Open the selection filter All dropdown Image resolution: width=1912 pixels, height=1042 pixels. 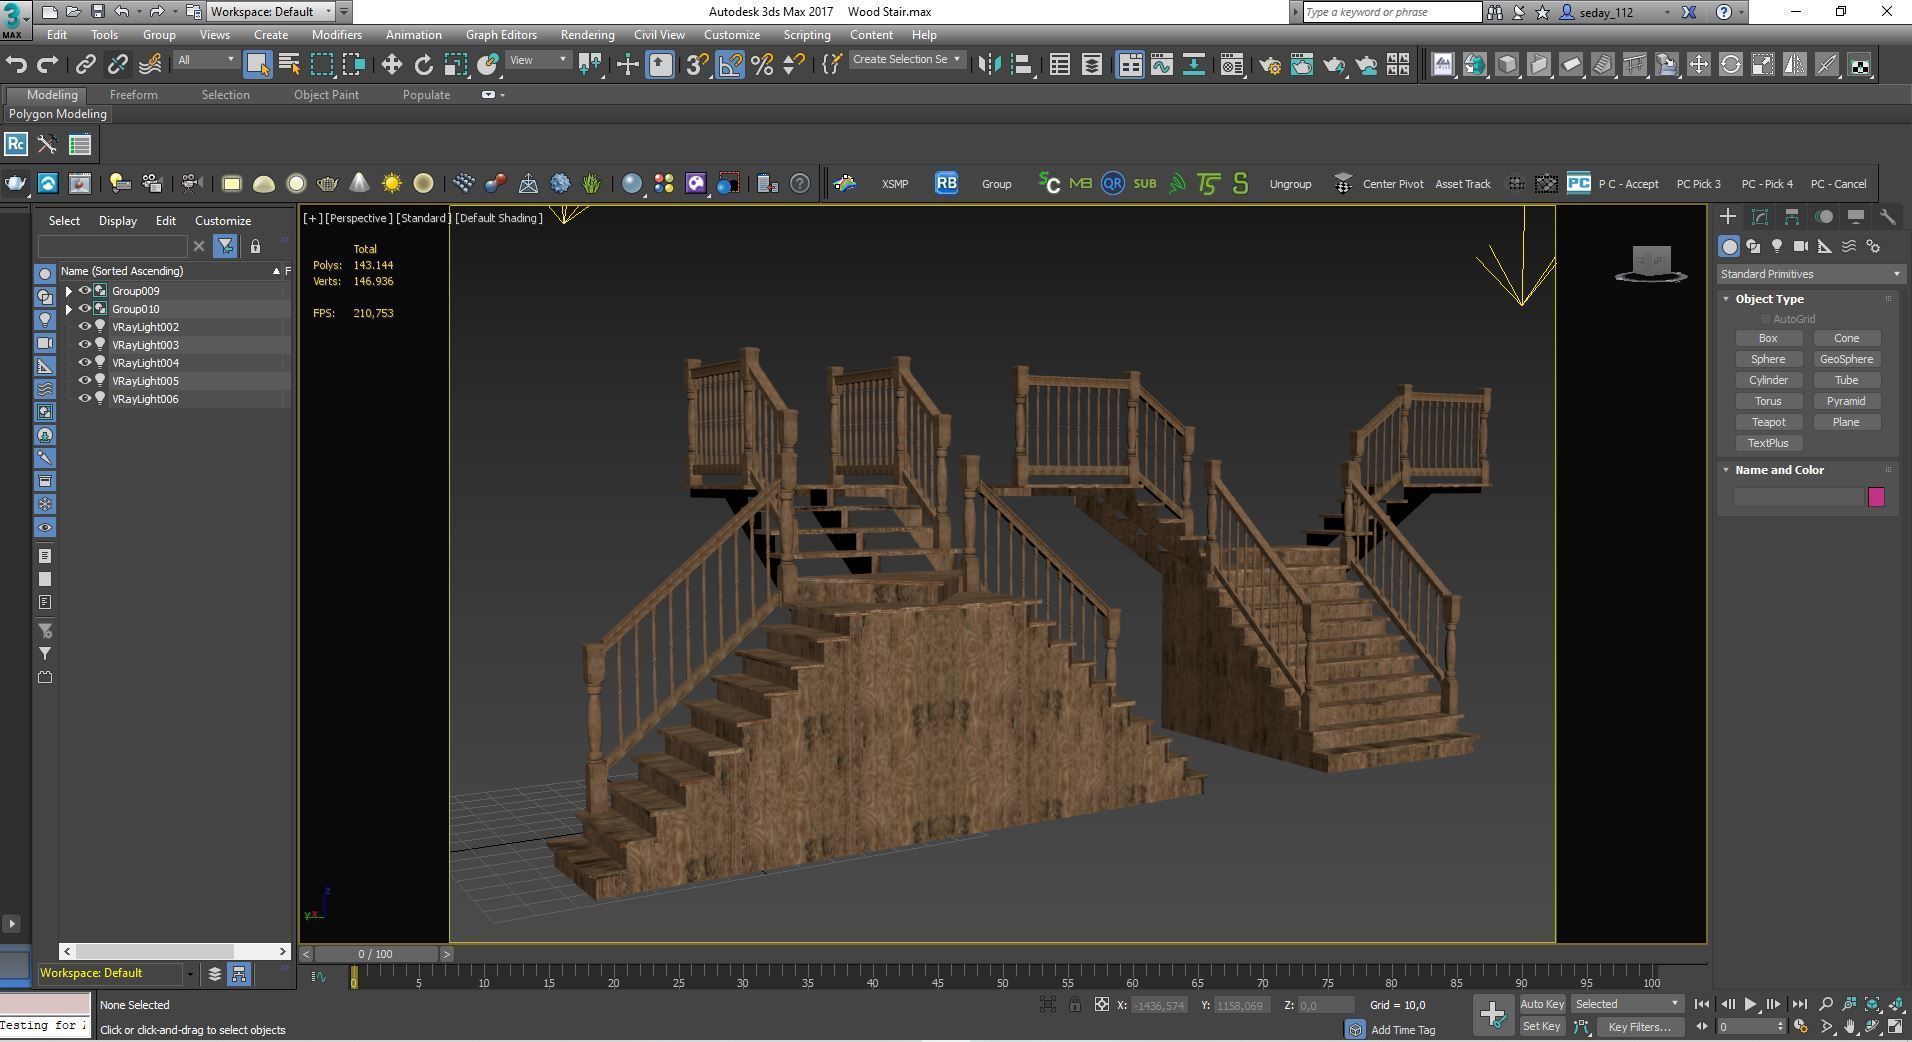click(x=206, y=60)
